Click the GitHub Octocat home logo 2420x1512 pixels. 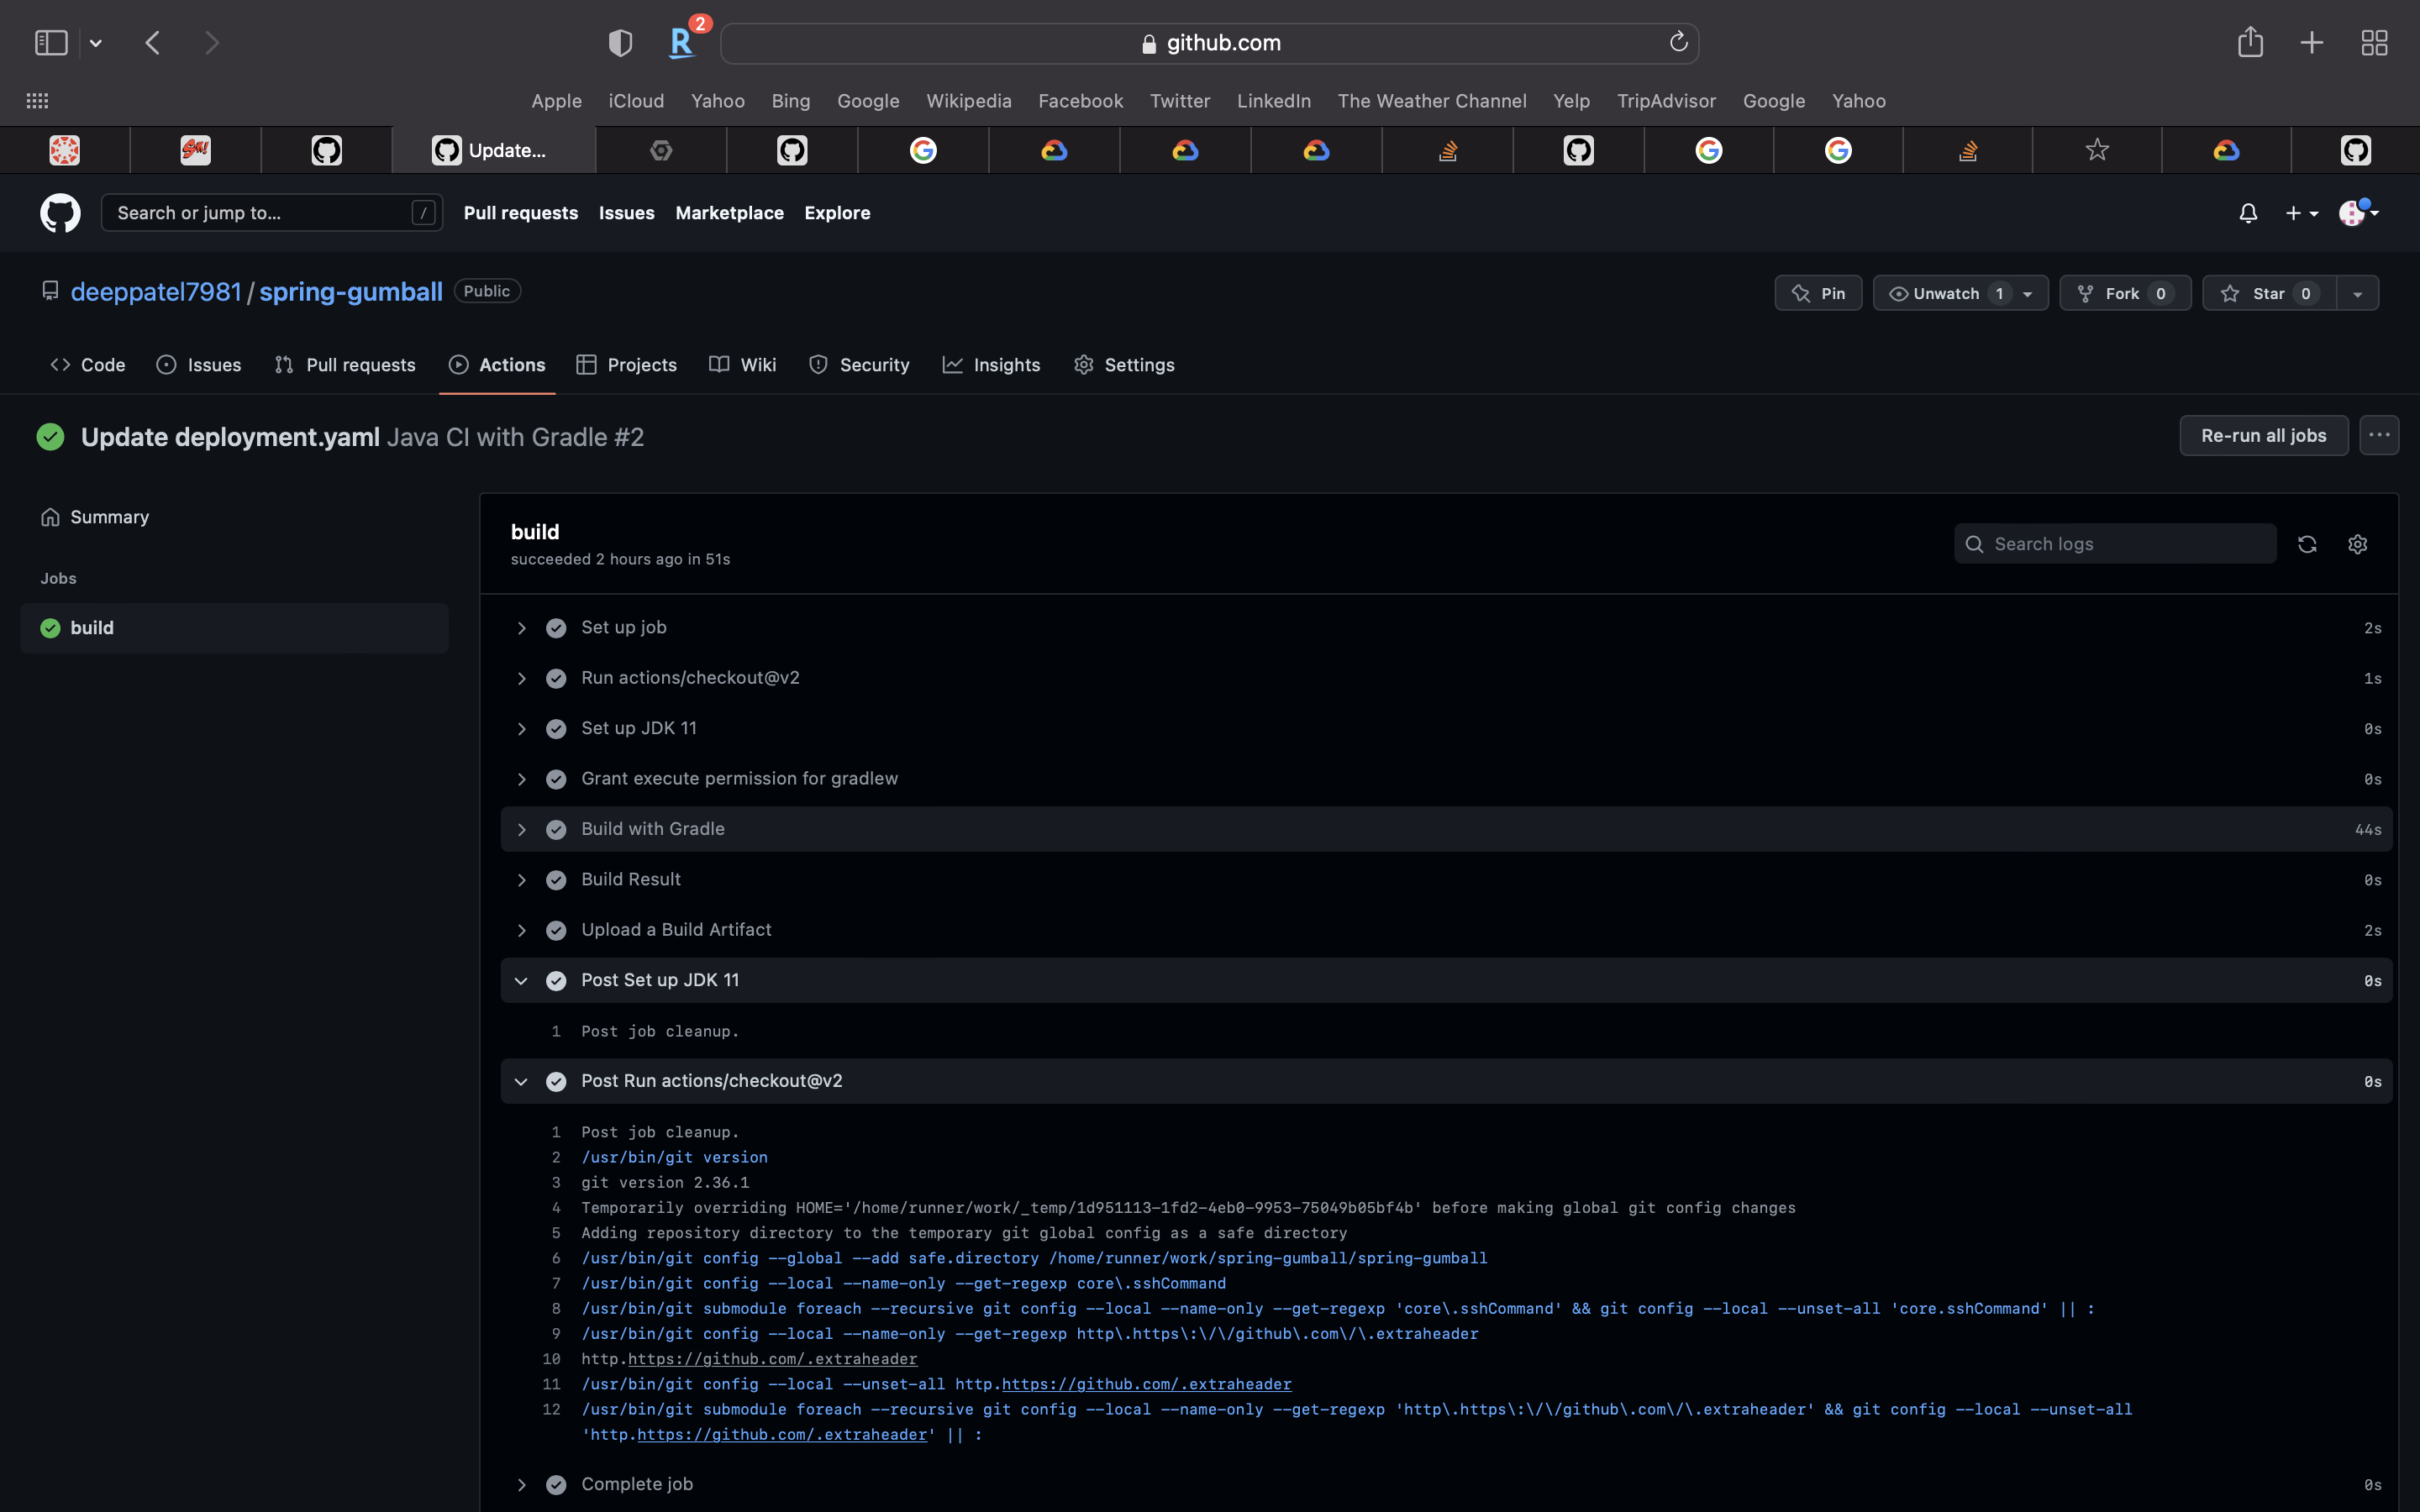tap(60, 213)
